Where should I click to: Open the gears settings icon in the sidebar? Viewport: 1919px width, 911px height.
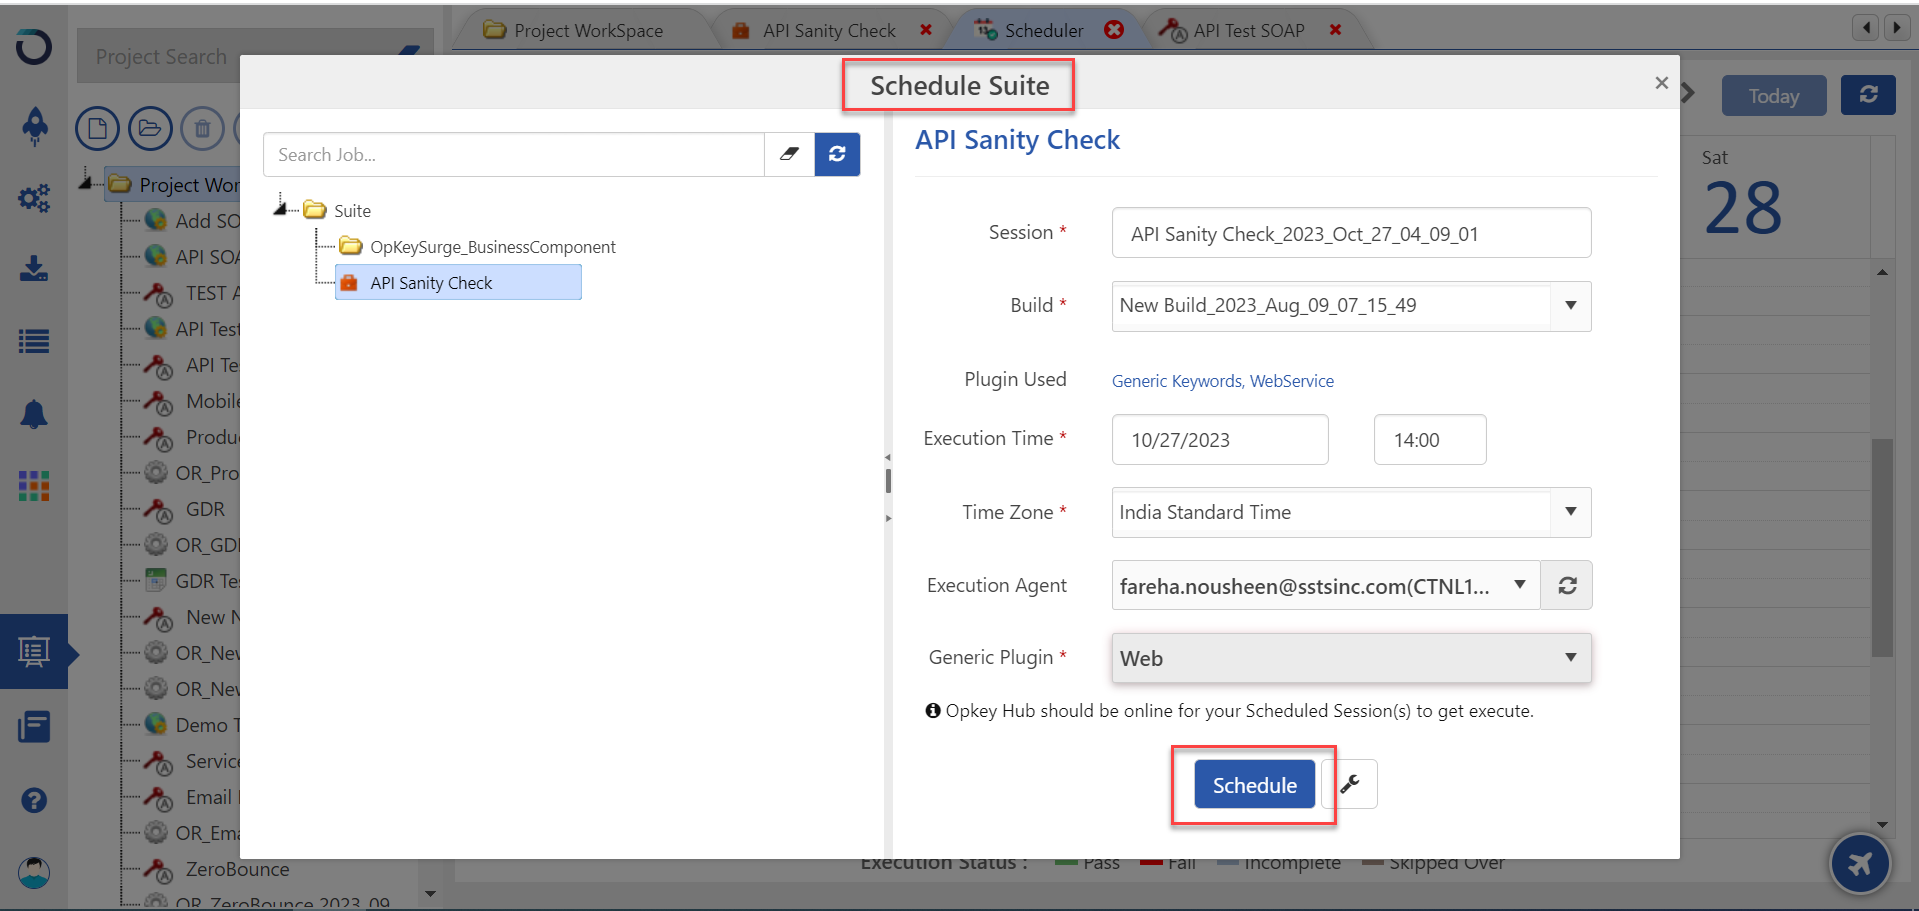[34, 198]
